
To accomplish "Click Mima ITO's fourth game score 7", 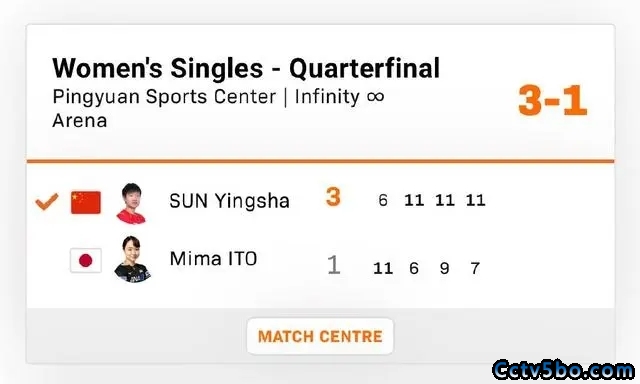I will [x=475, y=268].
